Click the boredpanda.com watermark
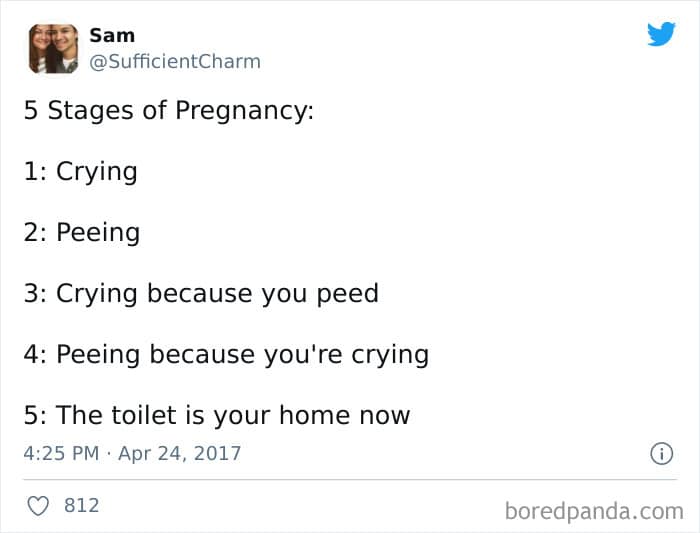Viewport: 700px width, 533px height. 594,511
